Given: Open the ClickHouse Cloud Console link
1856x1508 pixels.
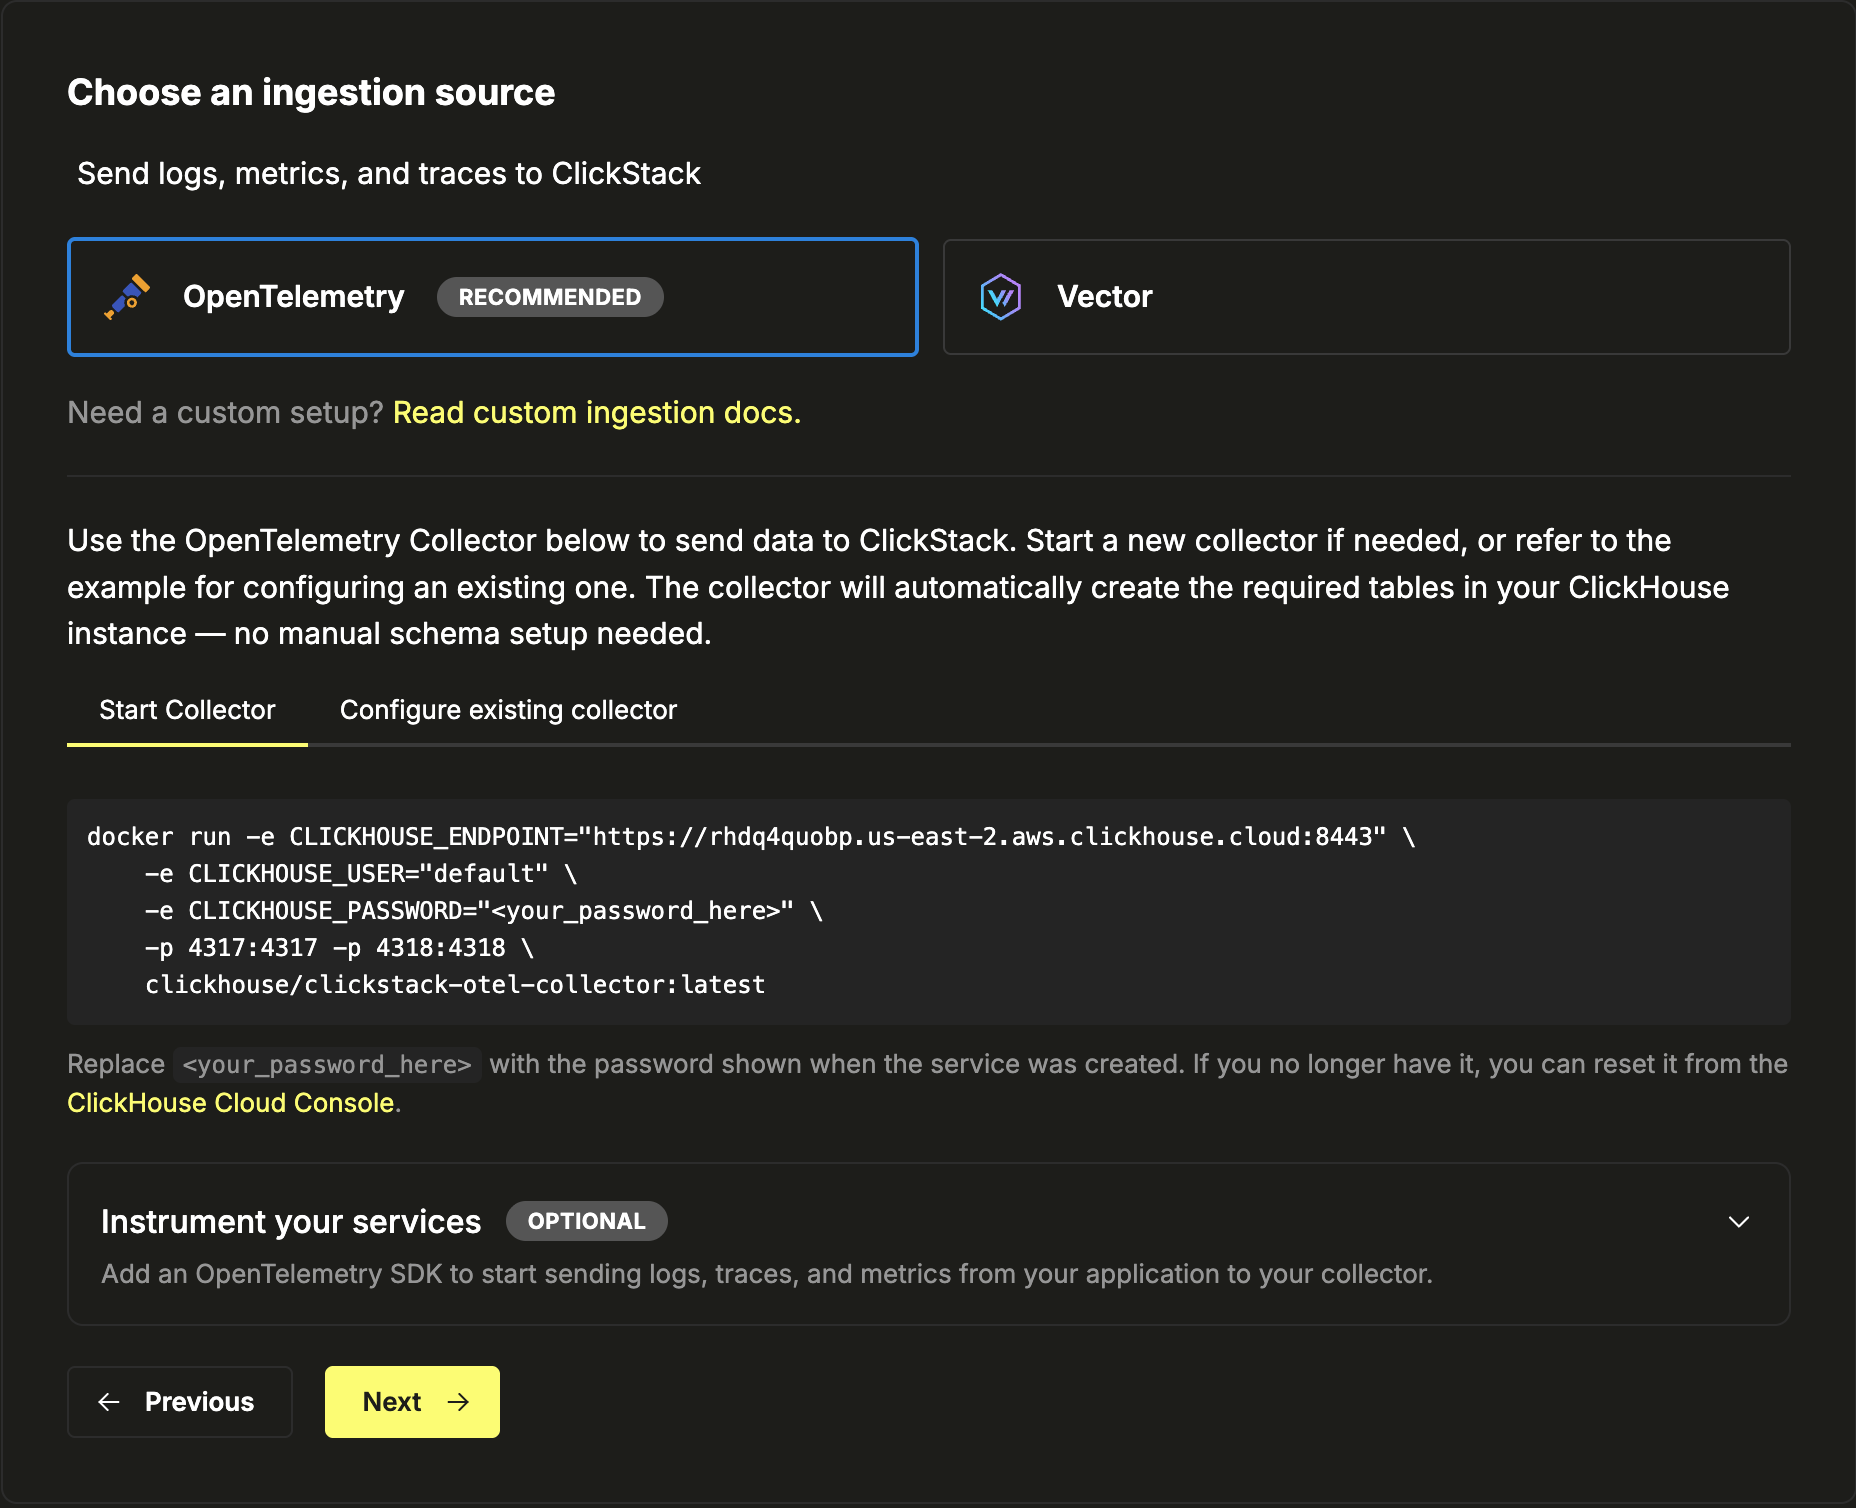Looking at the screenshot, I should (231, 1103).
